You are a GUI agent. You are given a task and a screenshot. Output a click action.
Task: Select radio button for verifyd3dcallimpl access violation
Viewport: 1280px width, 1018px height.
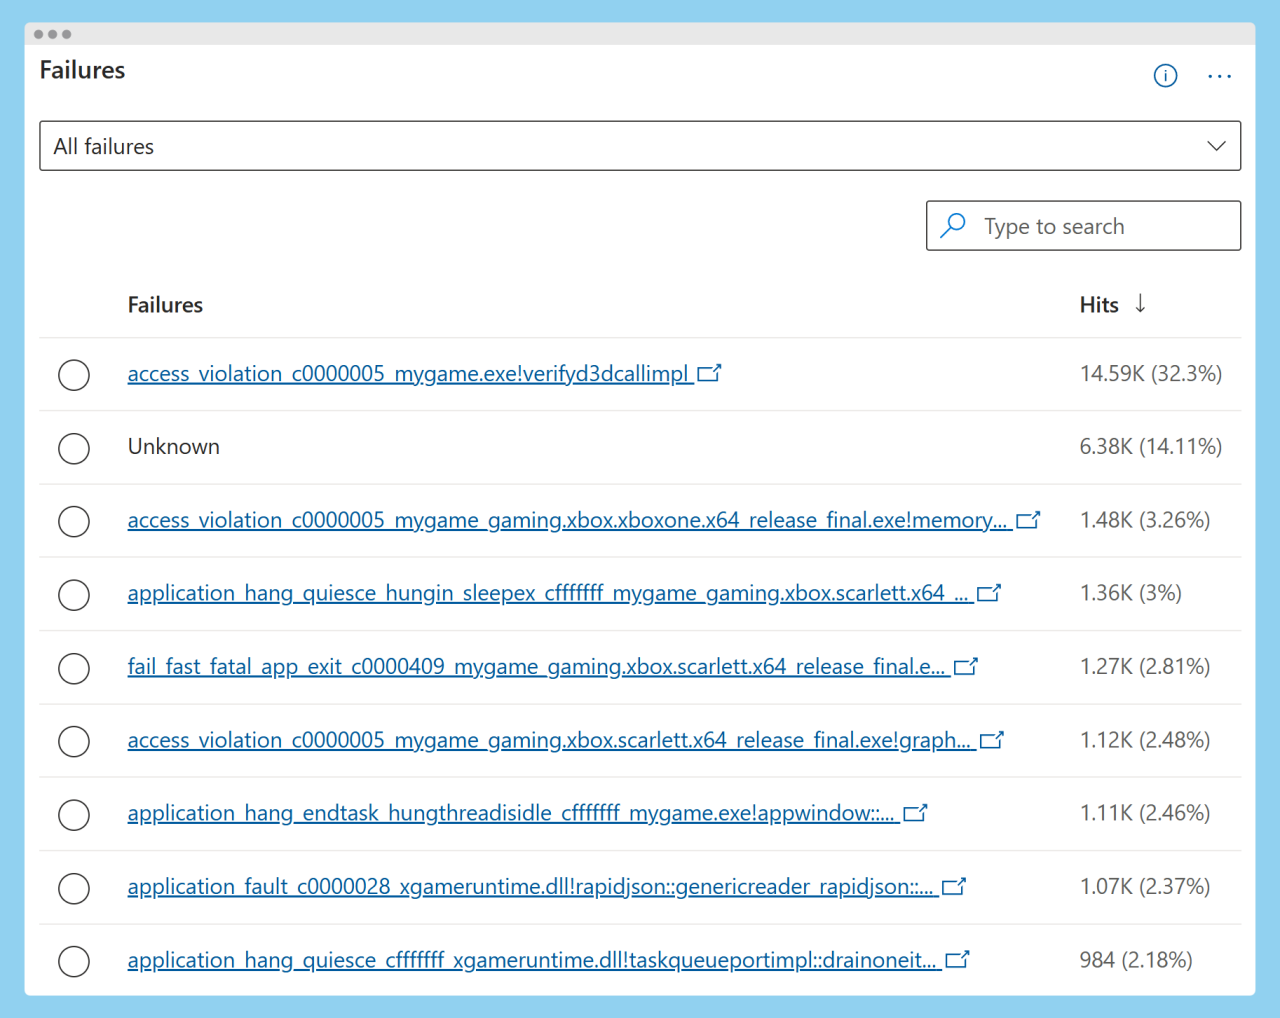[x=74, y=375]
